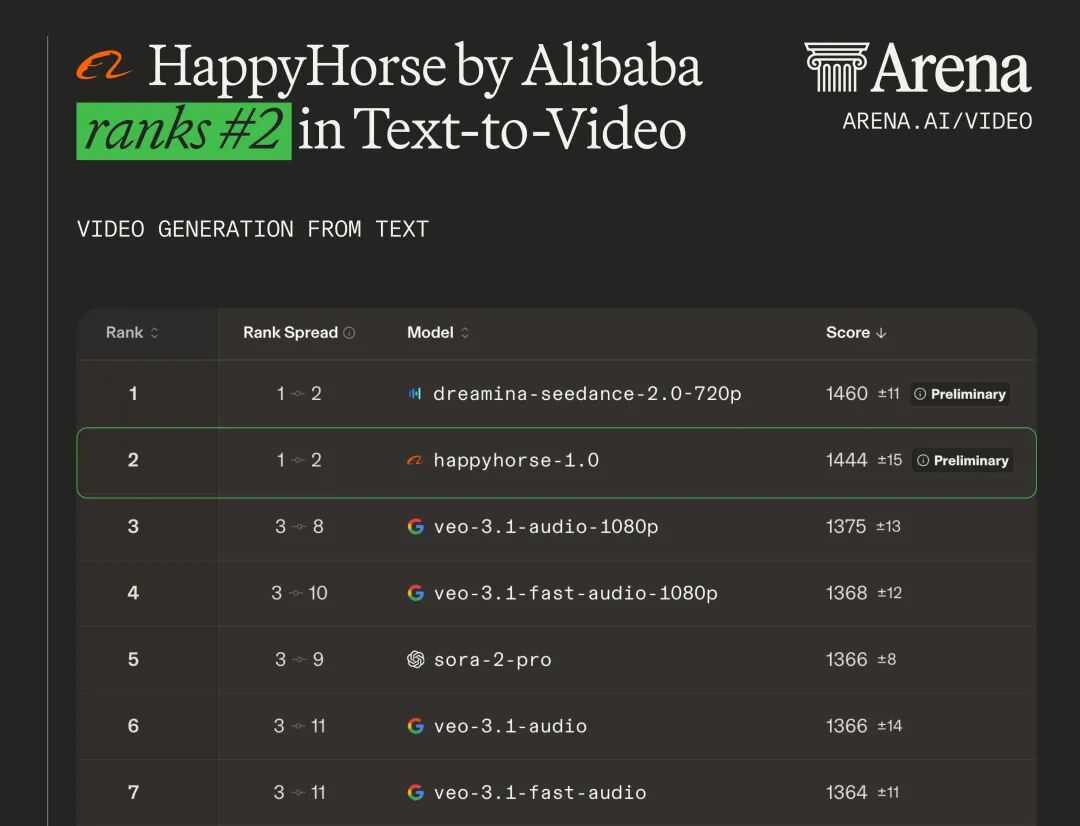Click the OpenAI icon beside sora-2-pro
Viewport: 1080px width, 826px height.
415,660
